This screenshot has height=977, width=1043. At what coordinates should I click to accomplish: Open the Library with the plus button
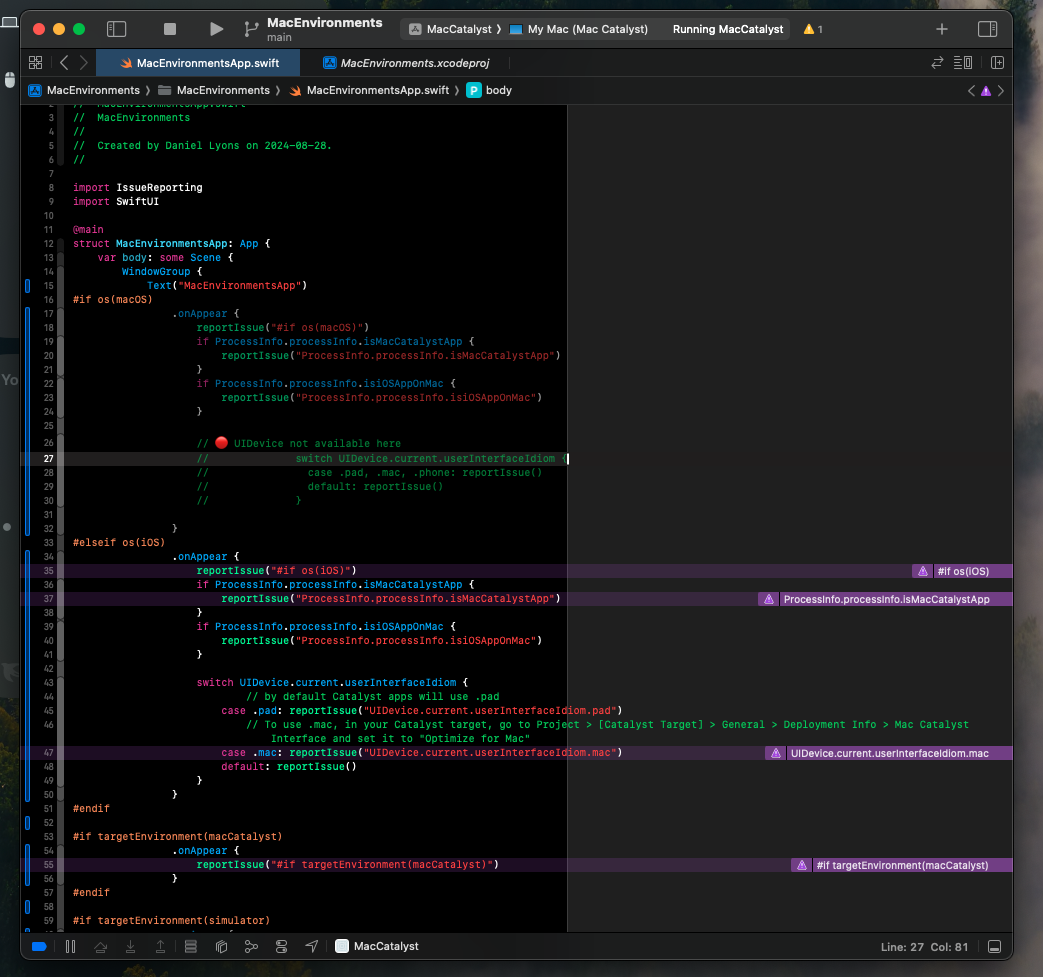point(942,29)
